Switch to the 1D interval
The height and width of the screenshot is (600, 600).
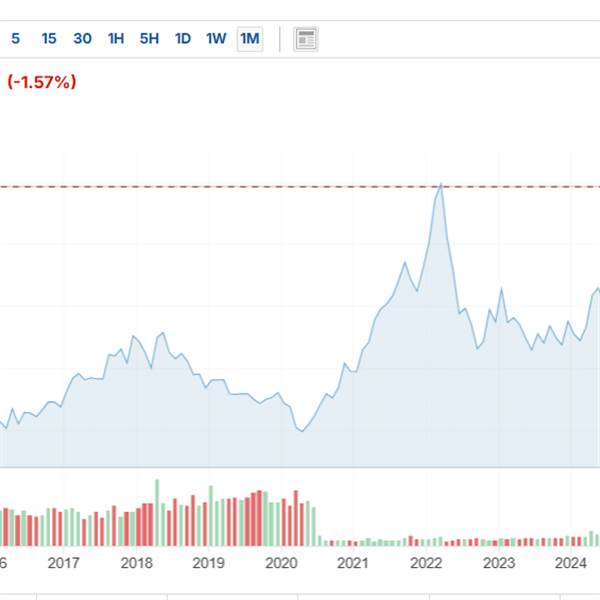183,39
